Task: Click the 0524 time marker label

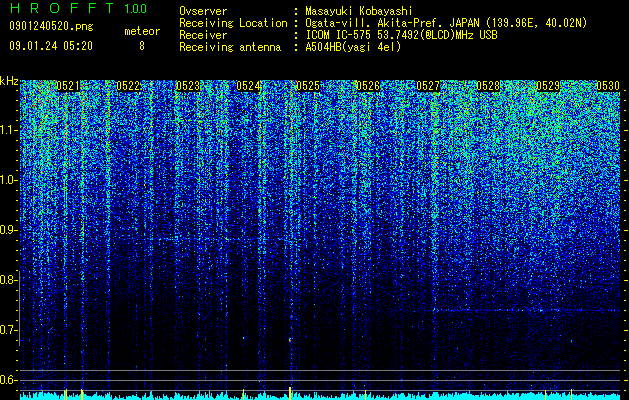Action: [248, 86]
